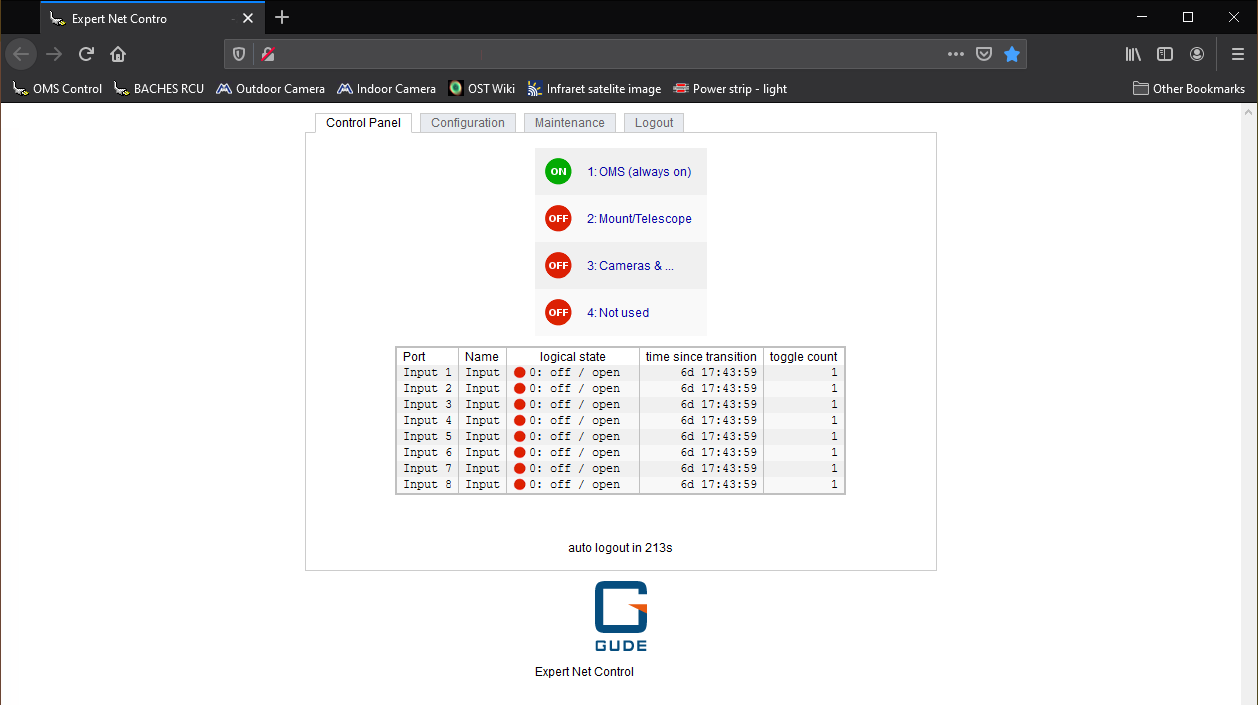This screenshot has width=1258, height=705.
Task: Expand the Other Bookmarks folder
Action: (x=1188, y=89)
